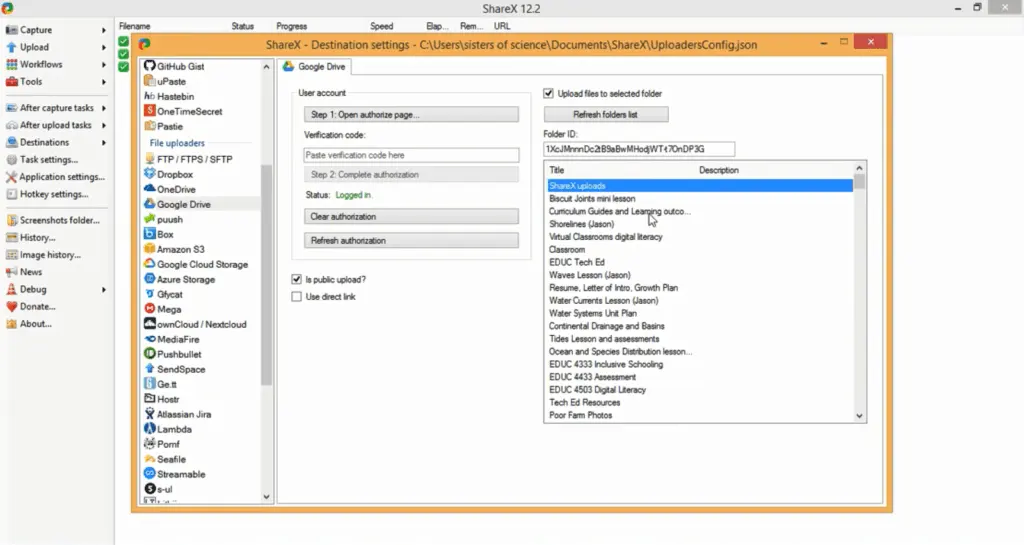The width and height of the screenshot is (1024, 545).
Task: Click the Box uploader icon
Action: point(150,234)
